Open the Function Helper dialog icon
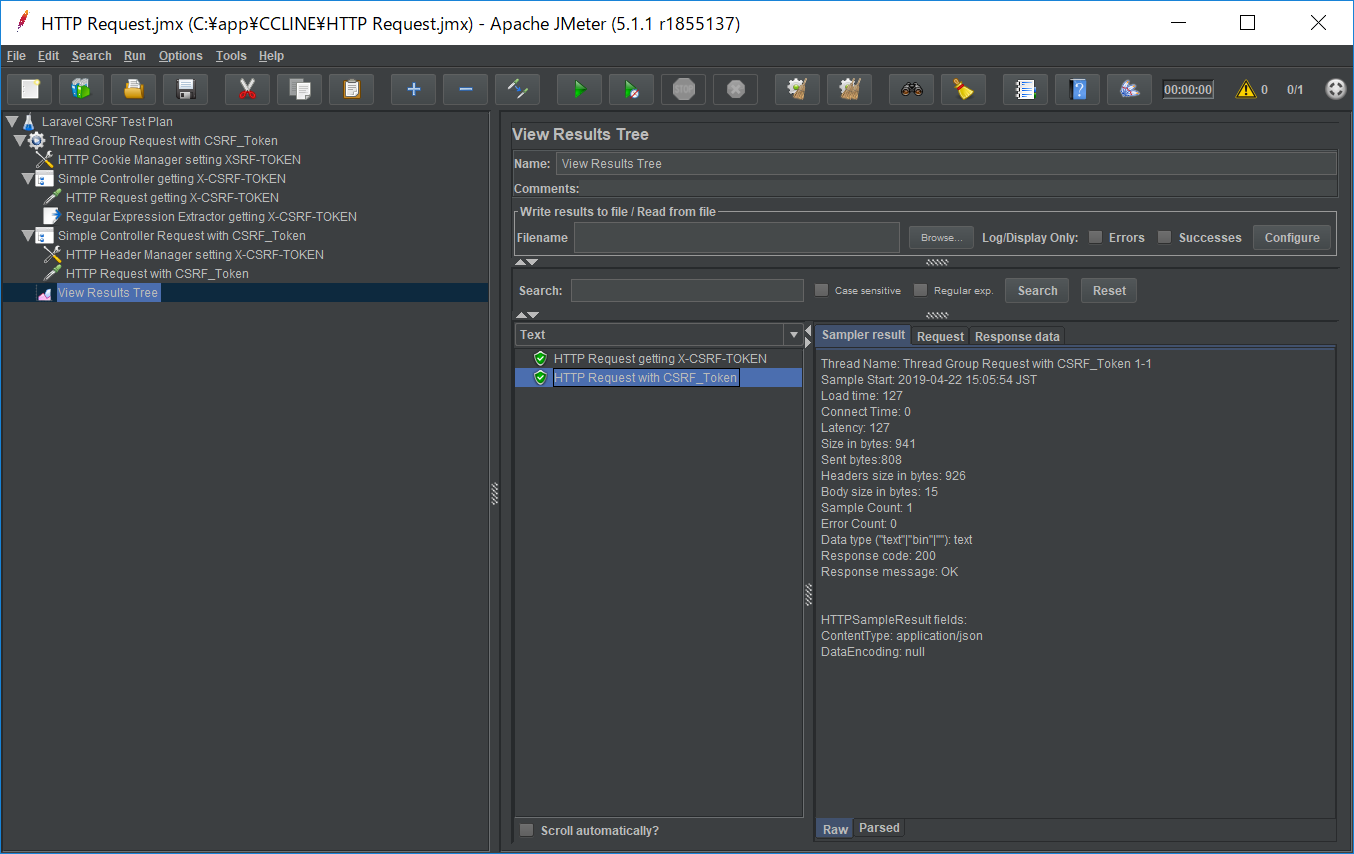Viewport: 1354px width, 854px height. [1025, 89]
